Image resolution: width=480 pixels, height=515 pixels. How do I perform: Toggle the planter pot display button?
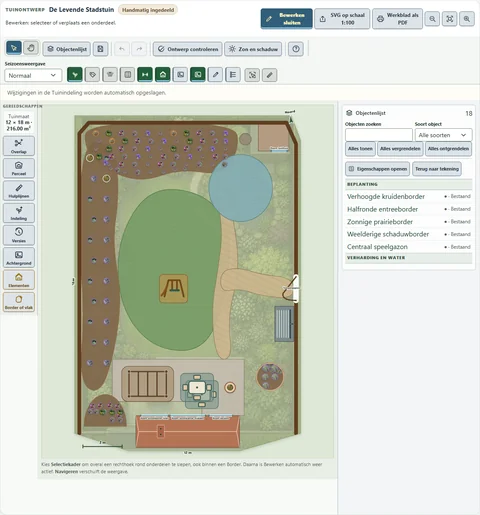pyautogui.click(x=110, y=75)
